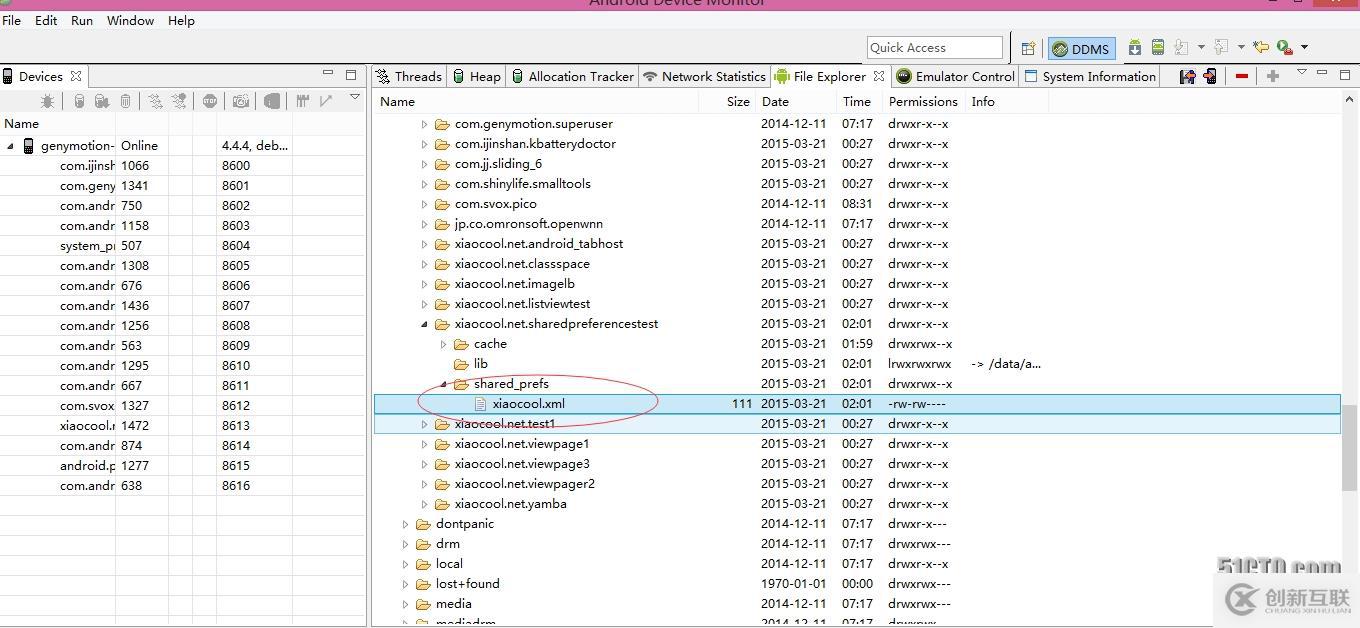
Task: Pull file from device using floppy icon
Action: [1187, 76]
